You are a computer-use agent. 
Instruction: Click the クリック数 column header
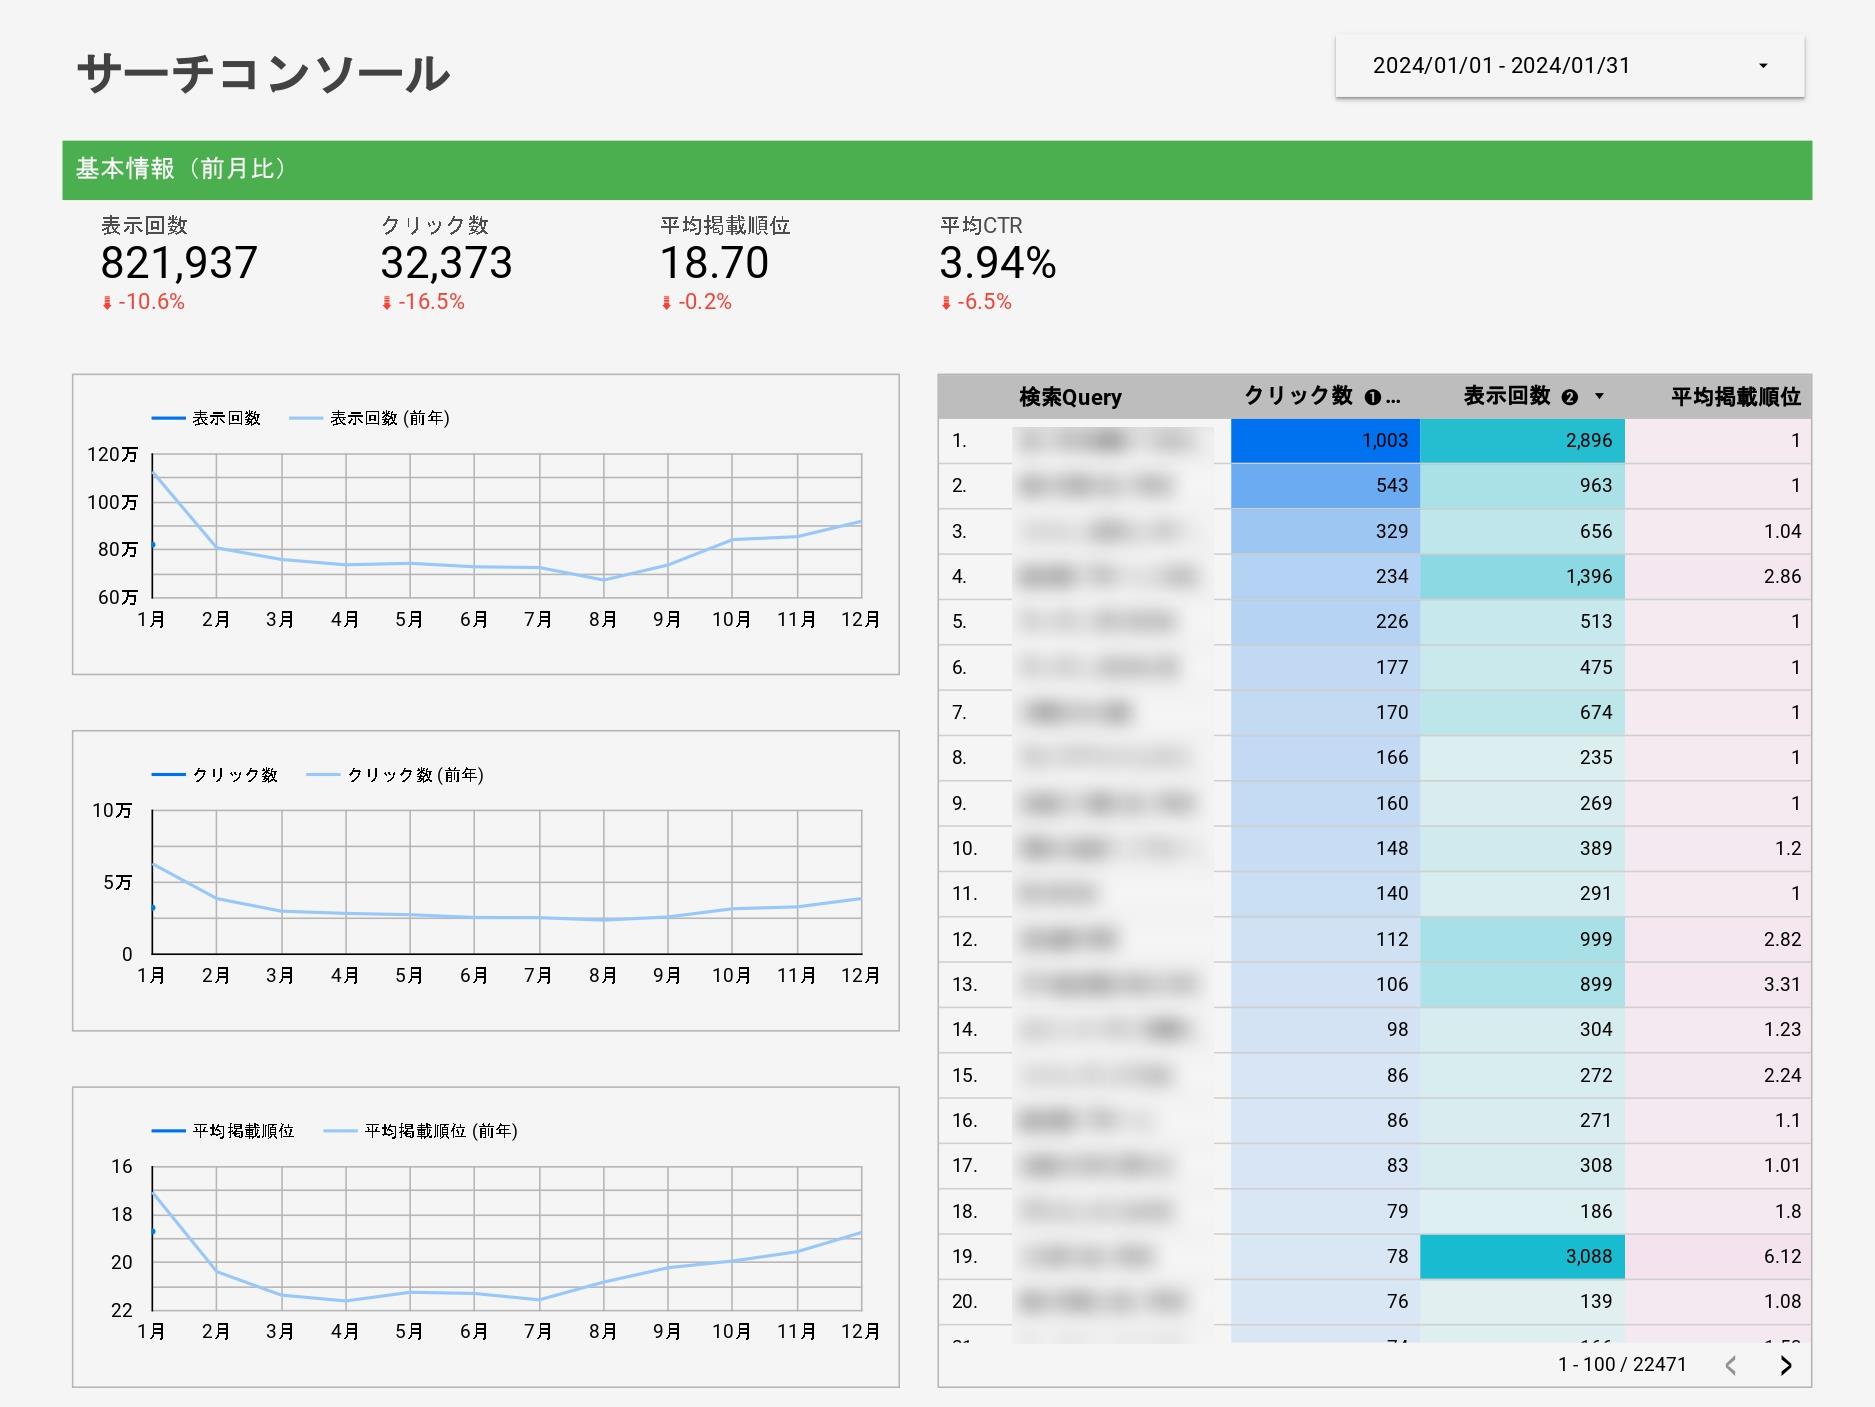1297,396
